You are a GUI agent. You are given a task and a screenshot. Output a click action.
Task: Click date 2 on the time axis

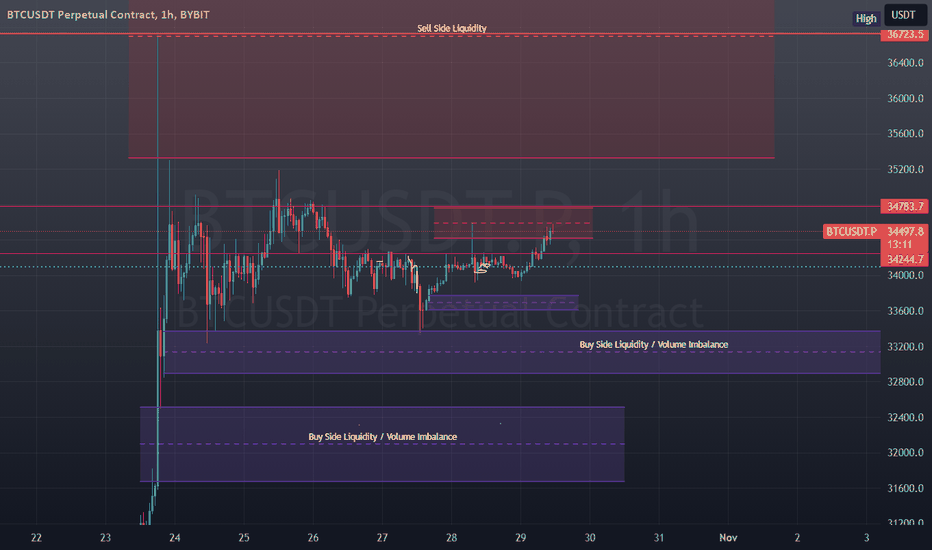[x=797, y=538]
